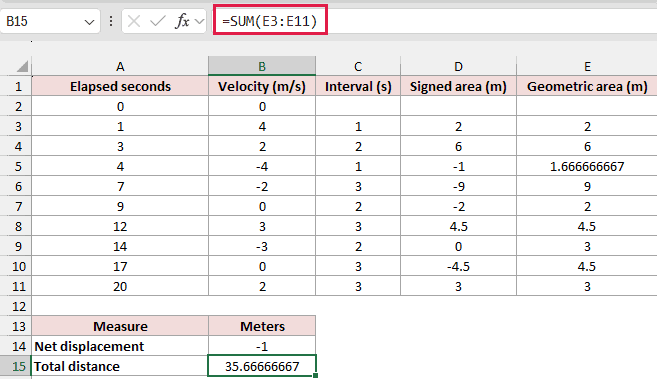The image size is (657, 379).
Task: Click the Elapsed seconds header cell
Action: (x=120, y=86)
